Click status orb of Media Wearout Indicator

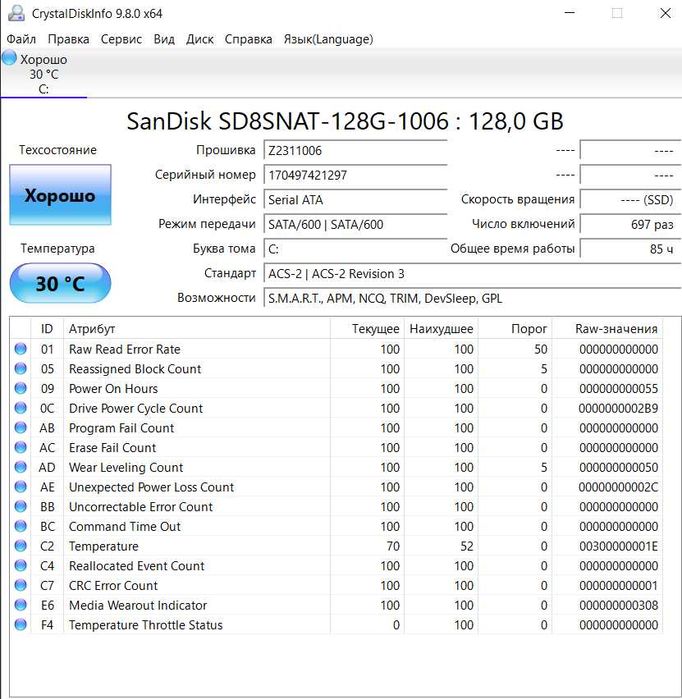21,604
